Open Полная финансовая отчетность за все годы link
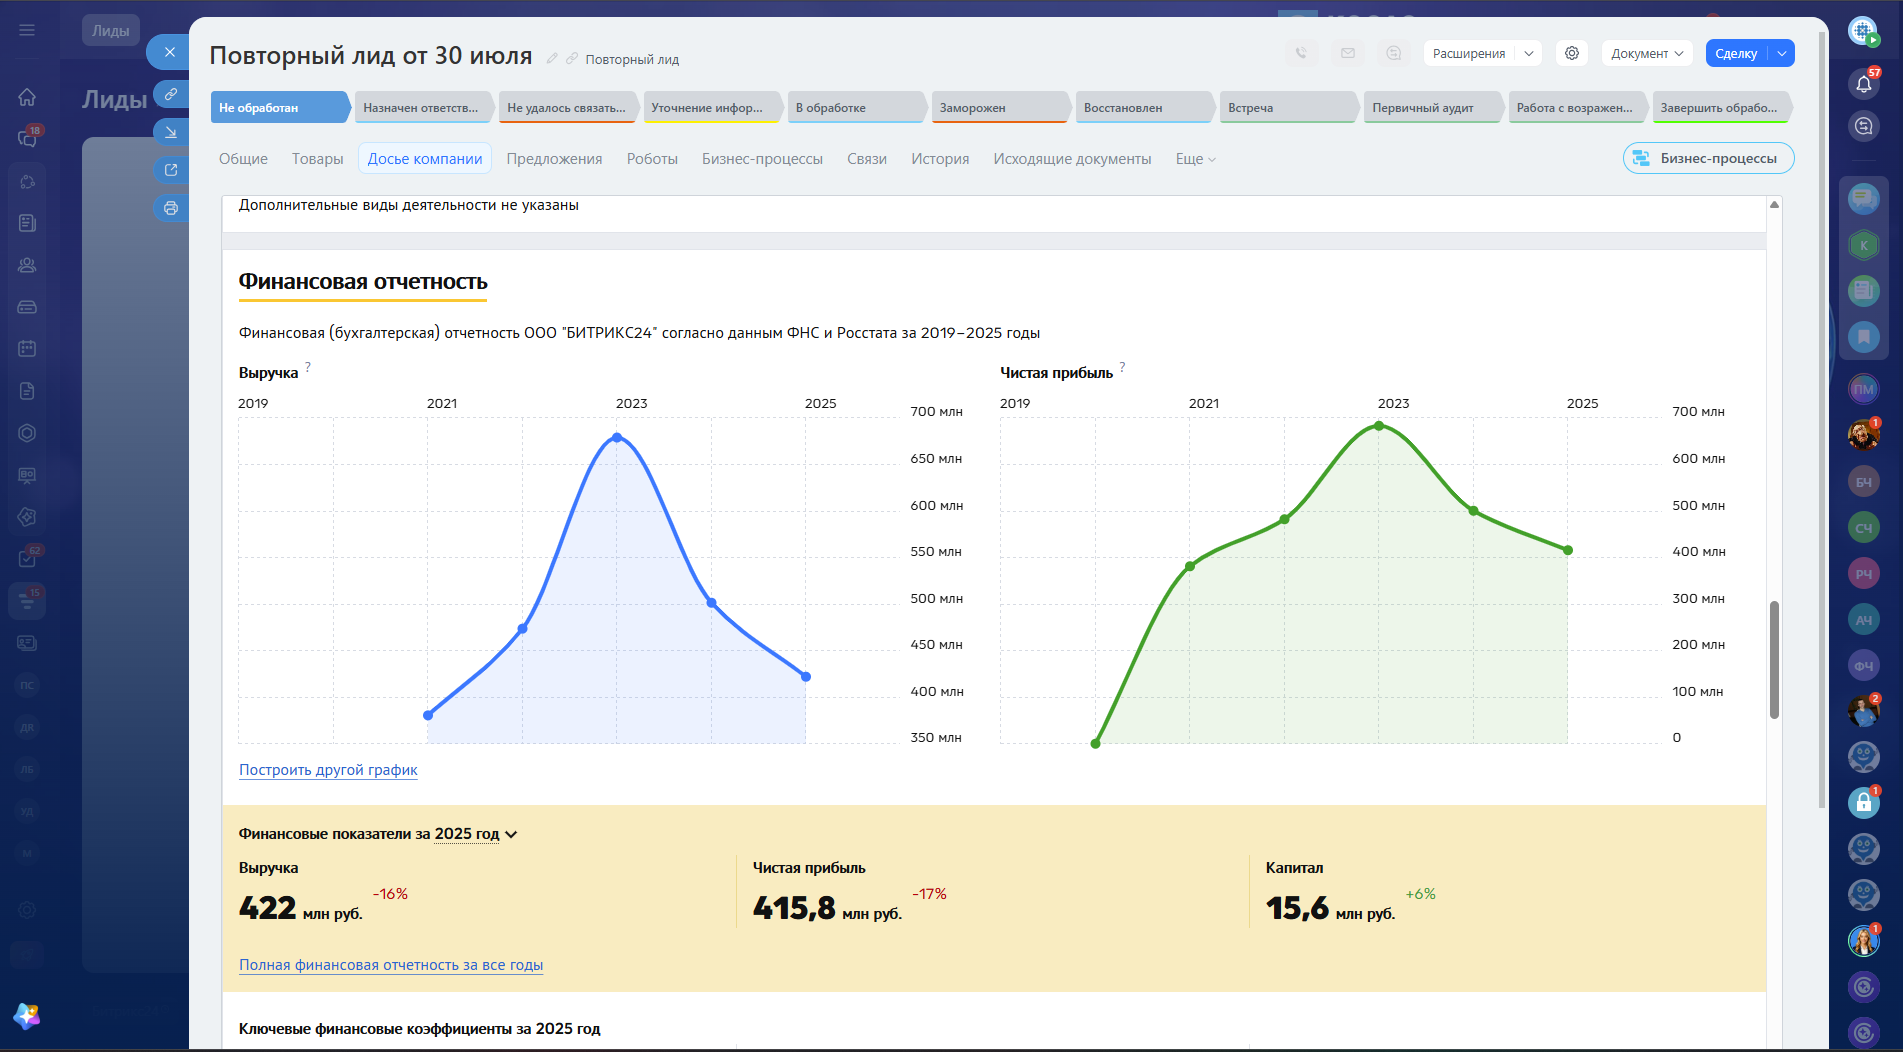Image resolution: width=1903 pixels, height=1052 pixels. (x=391, y=965)
